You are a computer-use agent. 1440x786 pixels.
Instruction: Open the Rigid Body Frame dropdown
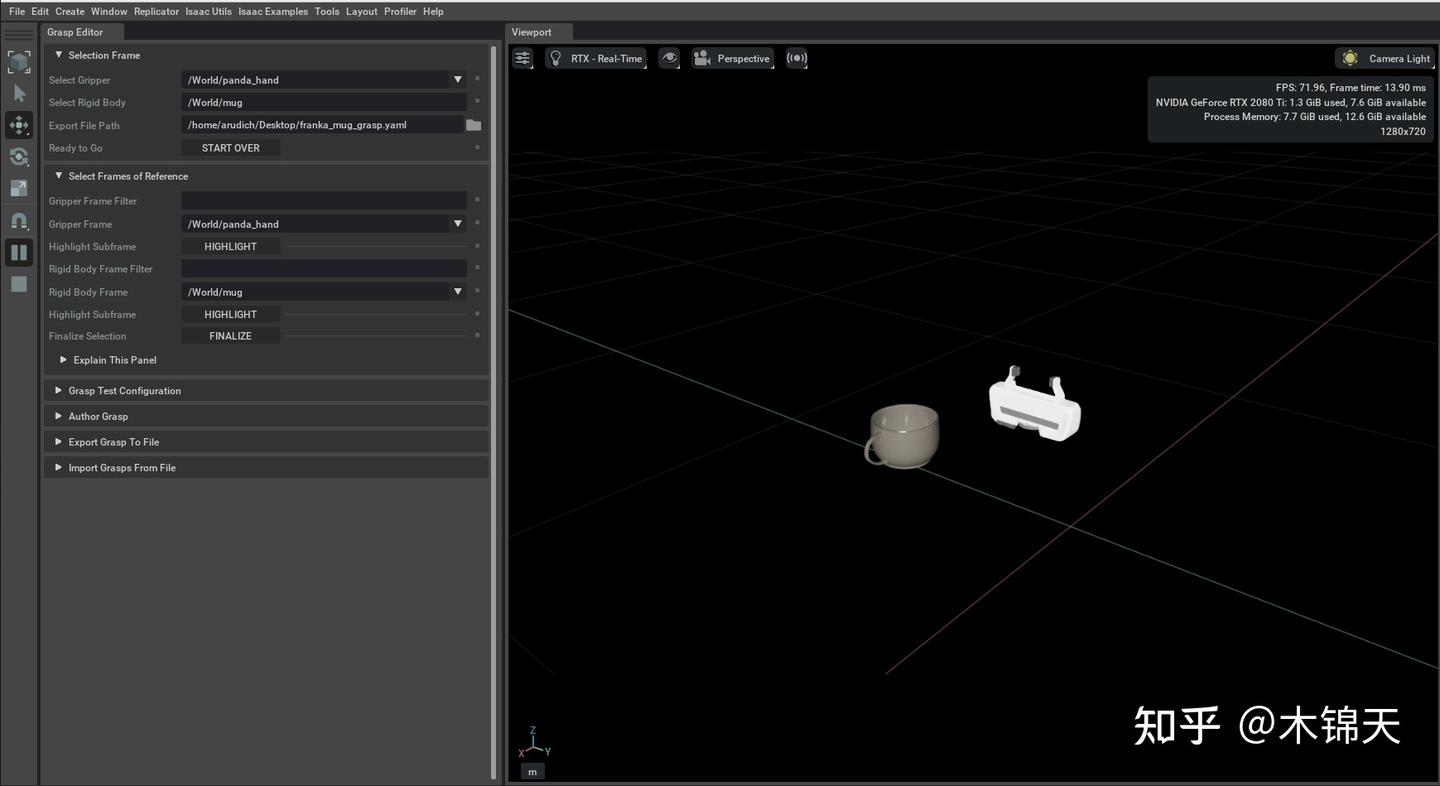[457, 291]
